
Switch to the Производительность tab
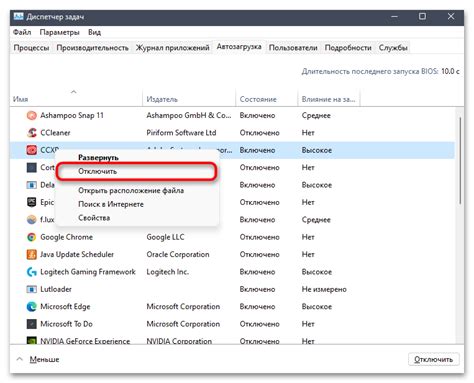(92, 48)
